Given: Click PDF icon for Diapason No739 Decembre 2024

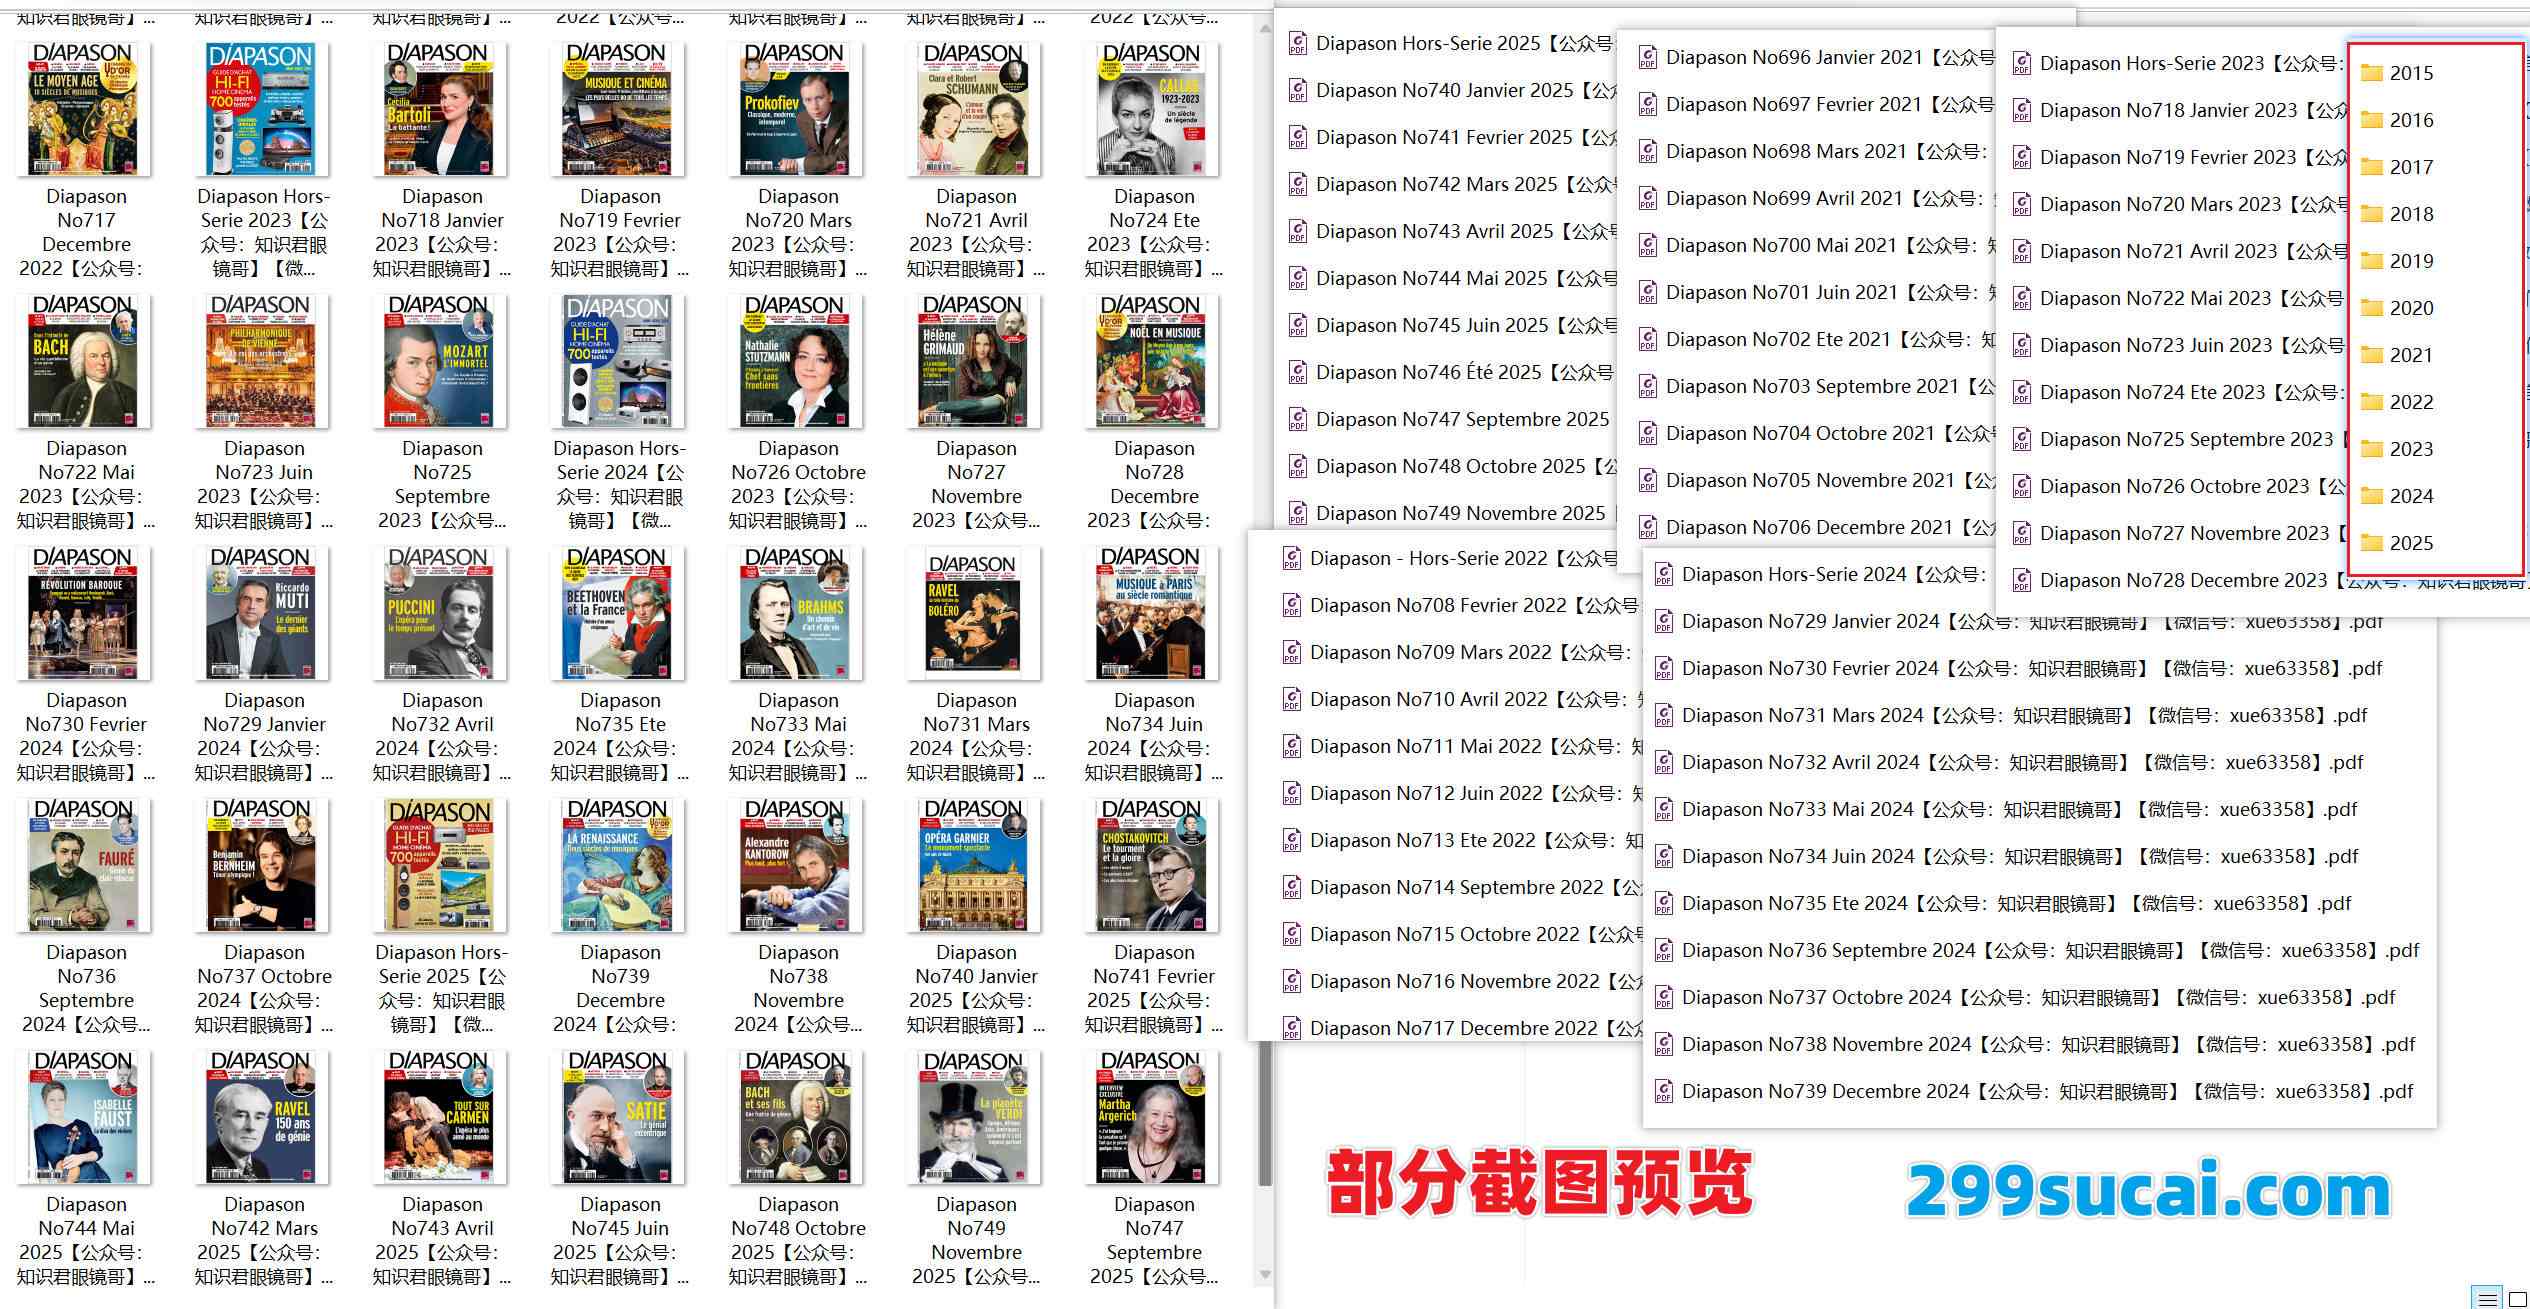Looking at the screenshot, I should [x=1663, y=1092].
